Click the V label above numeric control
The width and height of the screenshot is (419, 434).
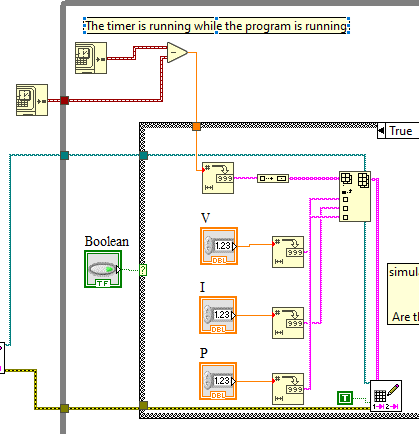[x=206, y=218]
